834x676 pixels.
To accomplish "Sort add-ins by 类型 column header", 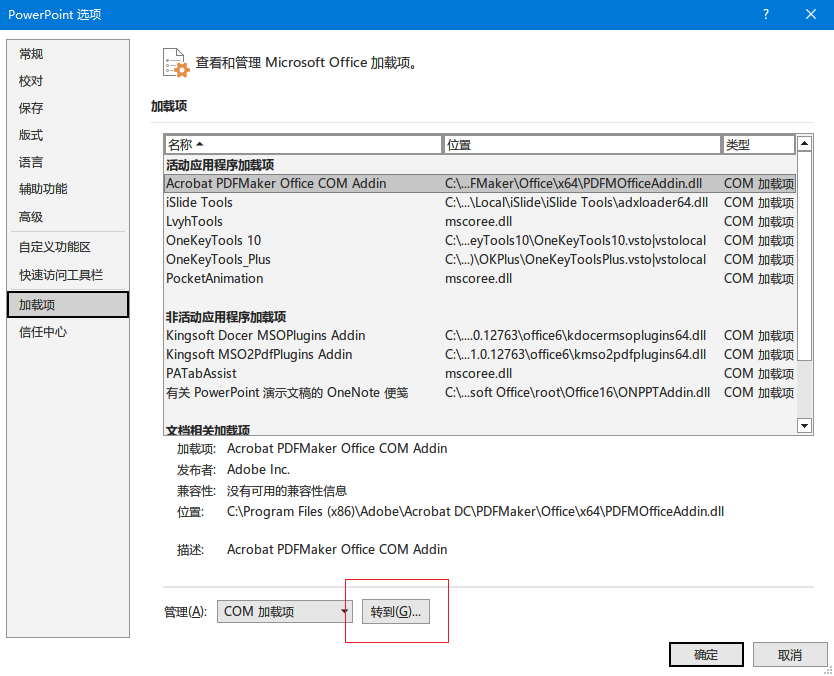I will click(758, 145).
